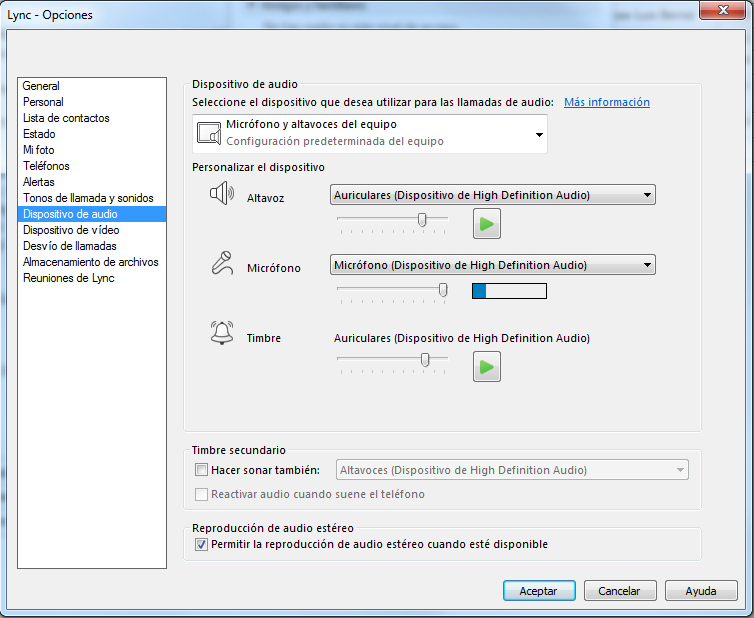
Task: Go to Lista de contactos settings
Action: [x=92, y=118]
